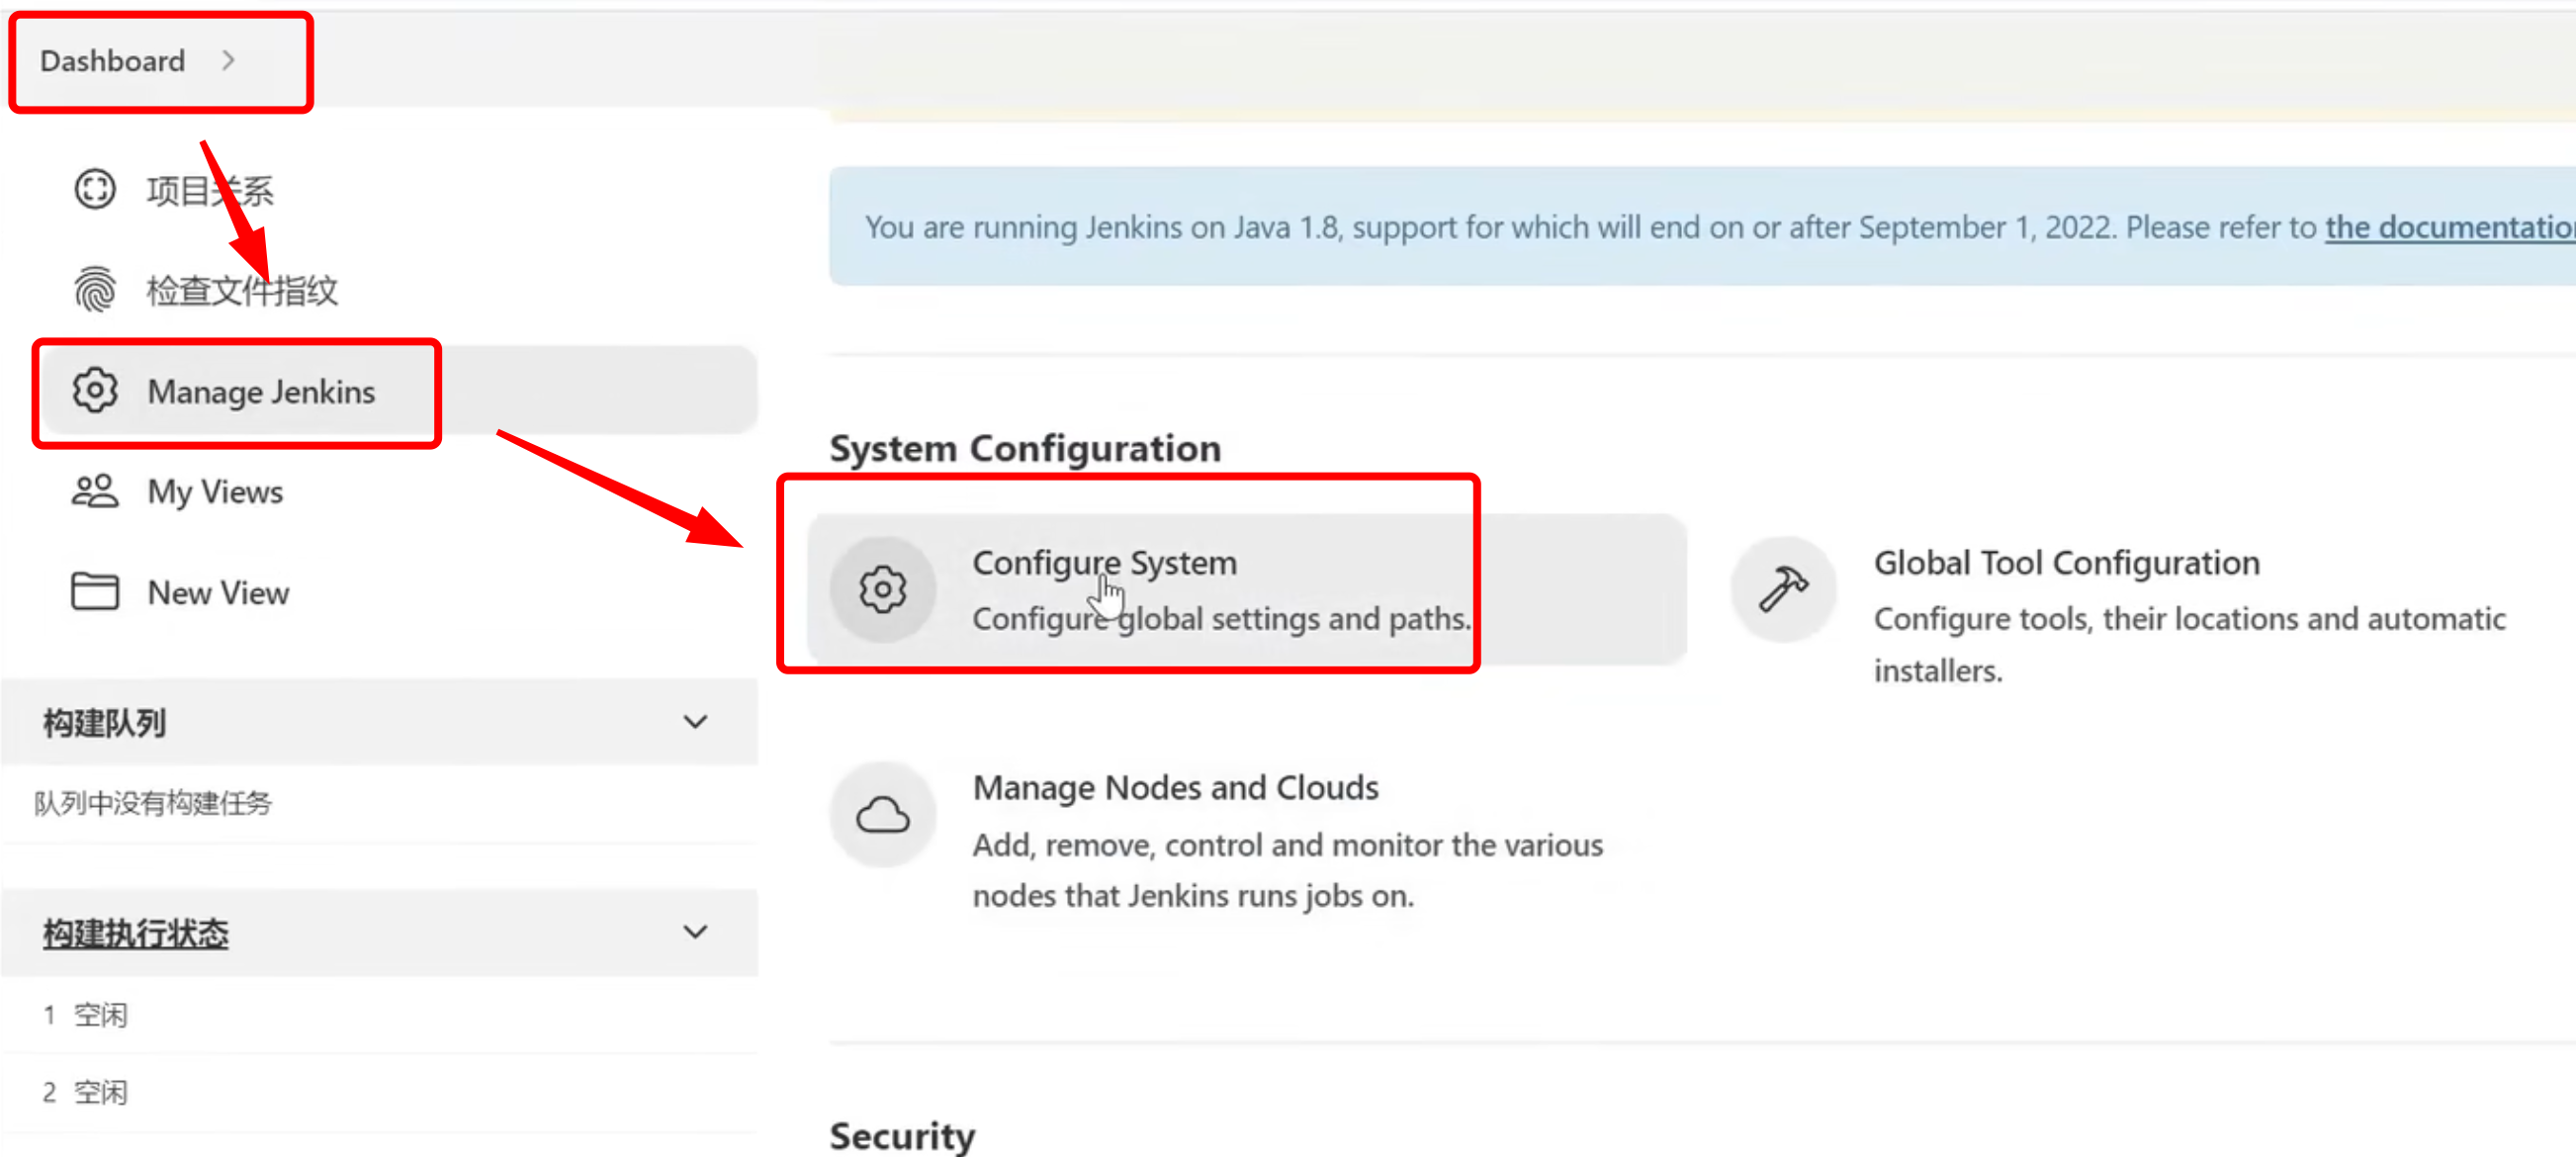Open My Views from the sidebar
This screenshot has width=2576, height=1157.
(215, 492)
